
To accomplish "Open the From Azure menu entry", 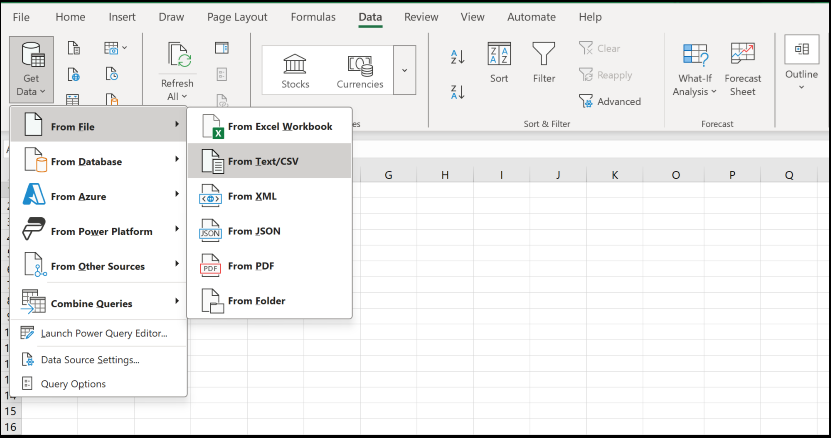I will tap(99, 196).
